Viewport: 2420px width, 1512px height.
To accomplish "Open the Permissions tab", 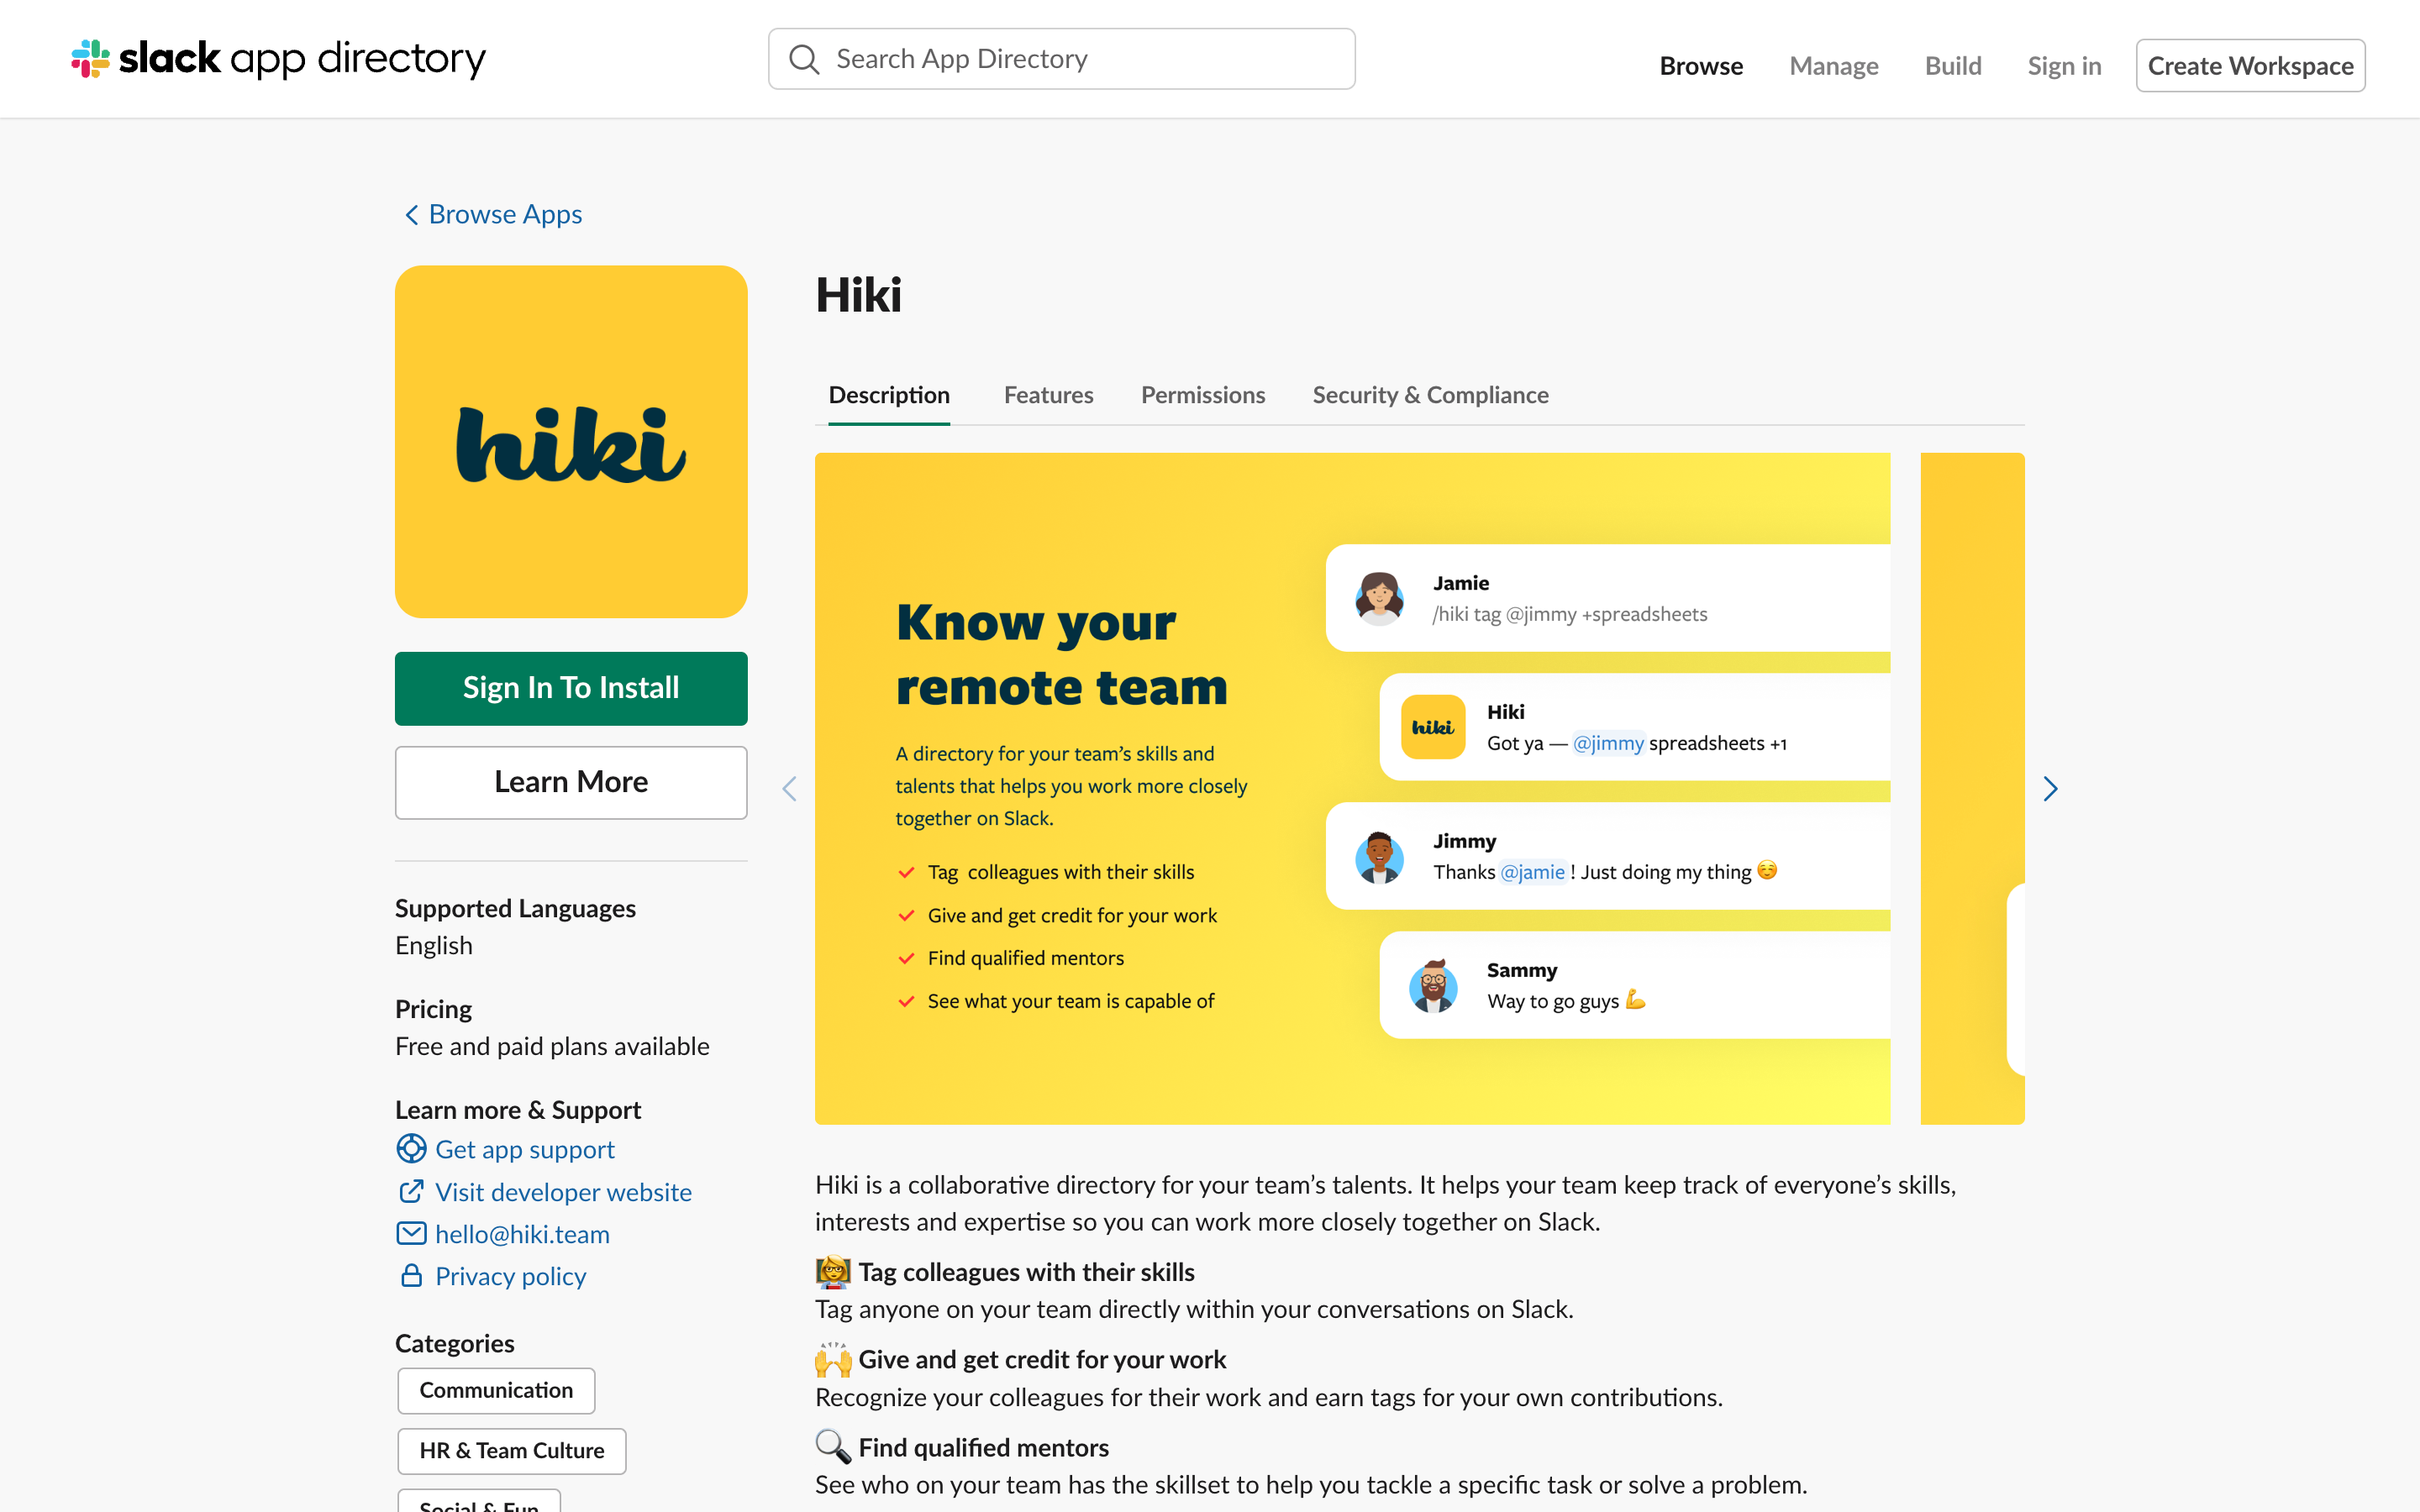I will 1203,396.
